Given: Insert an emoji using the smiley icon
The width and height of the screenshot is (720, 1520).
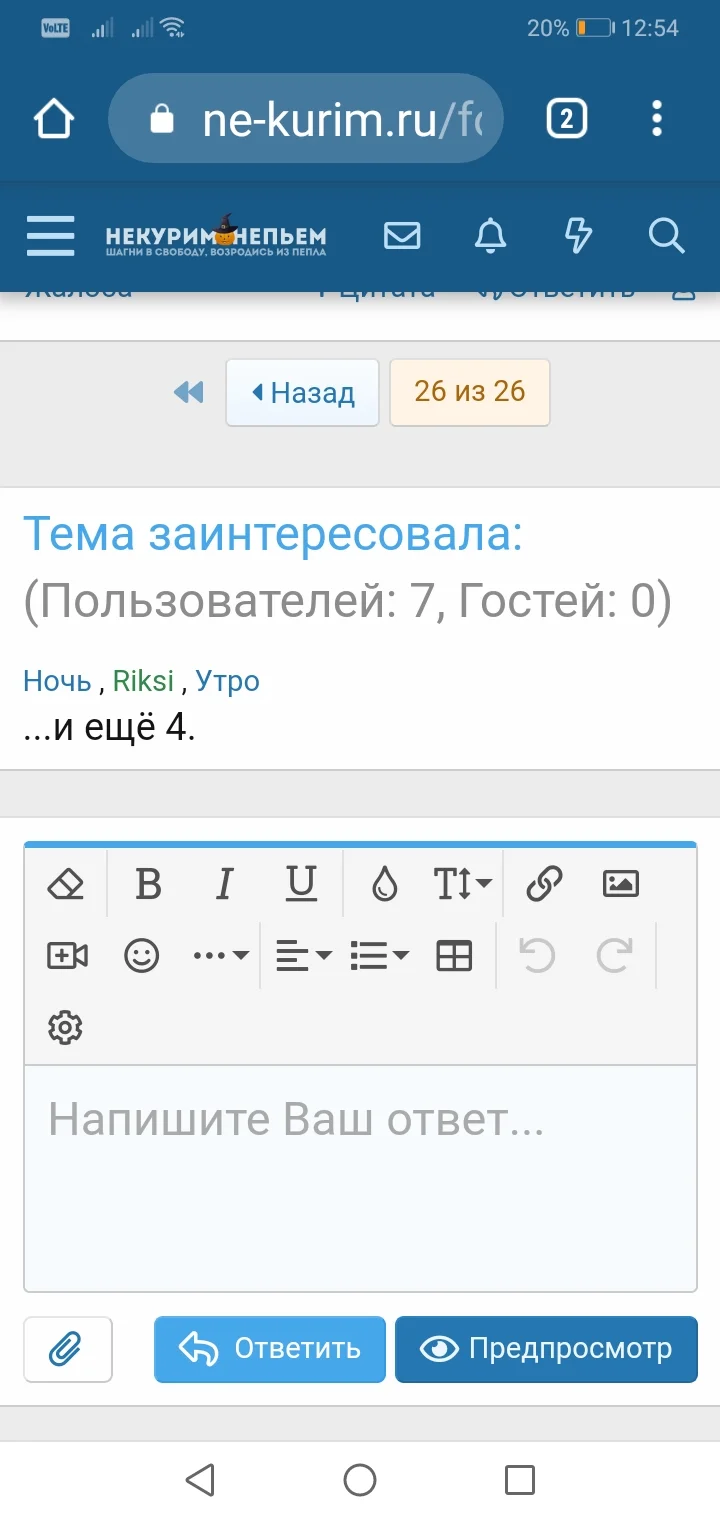Looking at the screenshot, I should pyautogui.click(x=142, y=955).
